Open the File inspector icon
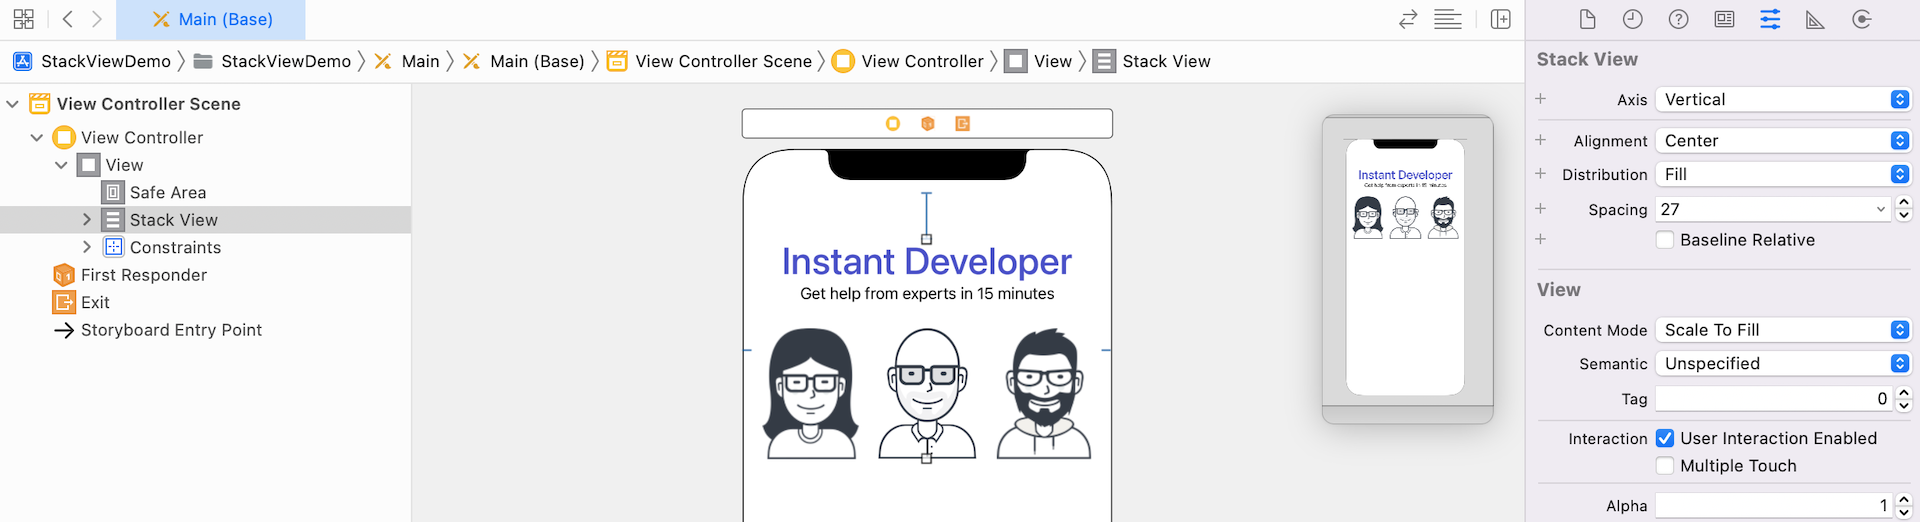 point(1587,19)
